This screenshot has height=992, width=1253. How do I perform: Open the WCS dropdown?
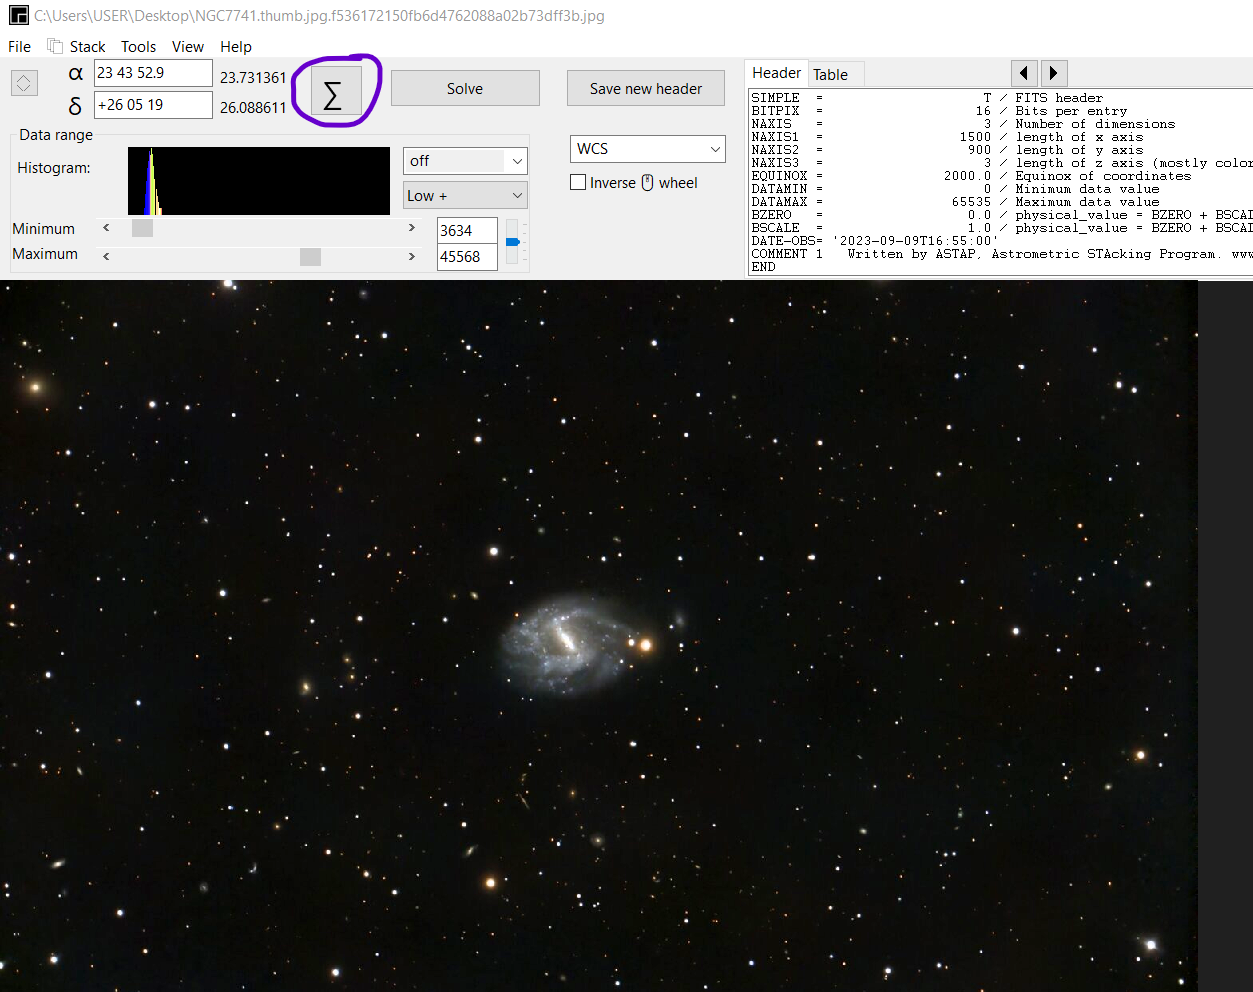(647, 148)
